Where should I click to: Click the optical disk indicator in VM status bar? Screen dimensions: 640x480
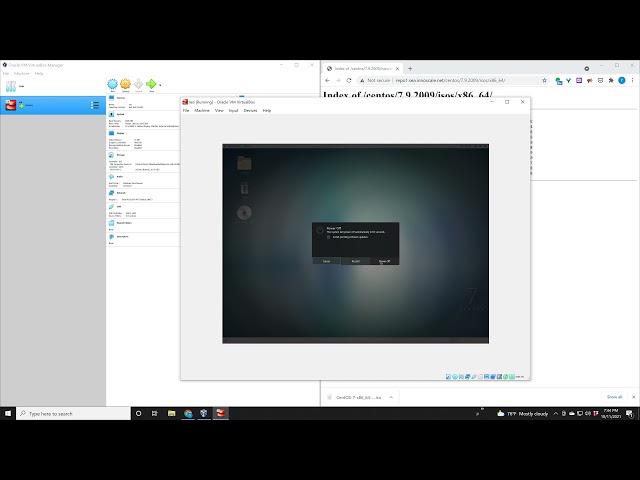(x=455, y=377)
